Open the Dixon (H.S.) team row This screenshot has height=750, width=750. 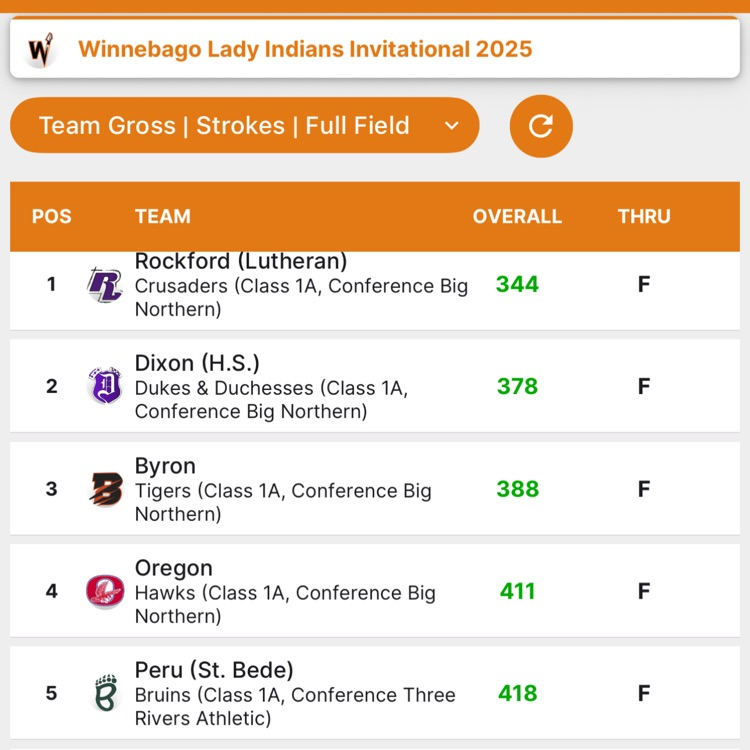click(375, 386)
